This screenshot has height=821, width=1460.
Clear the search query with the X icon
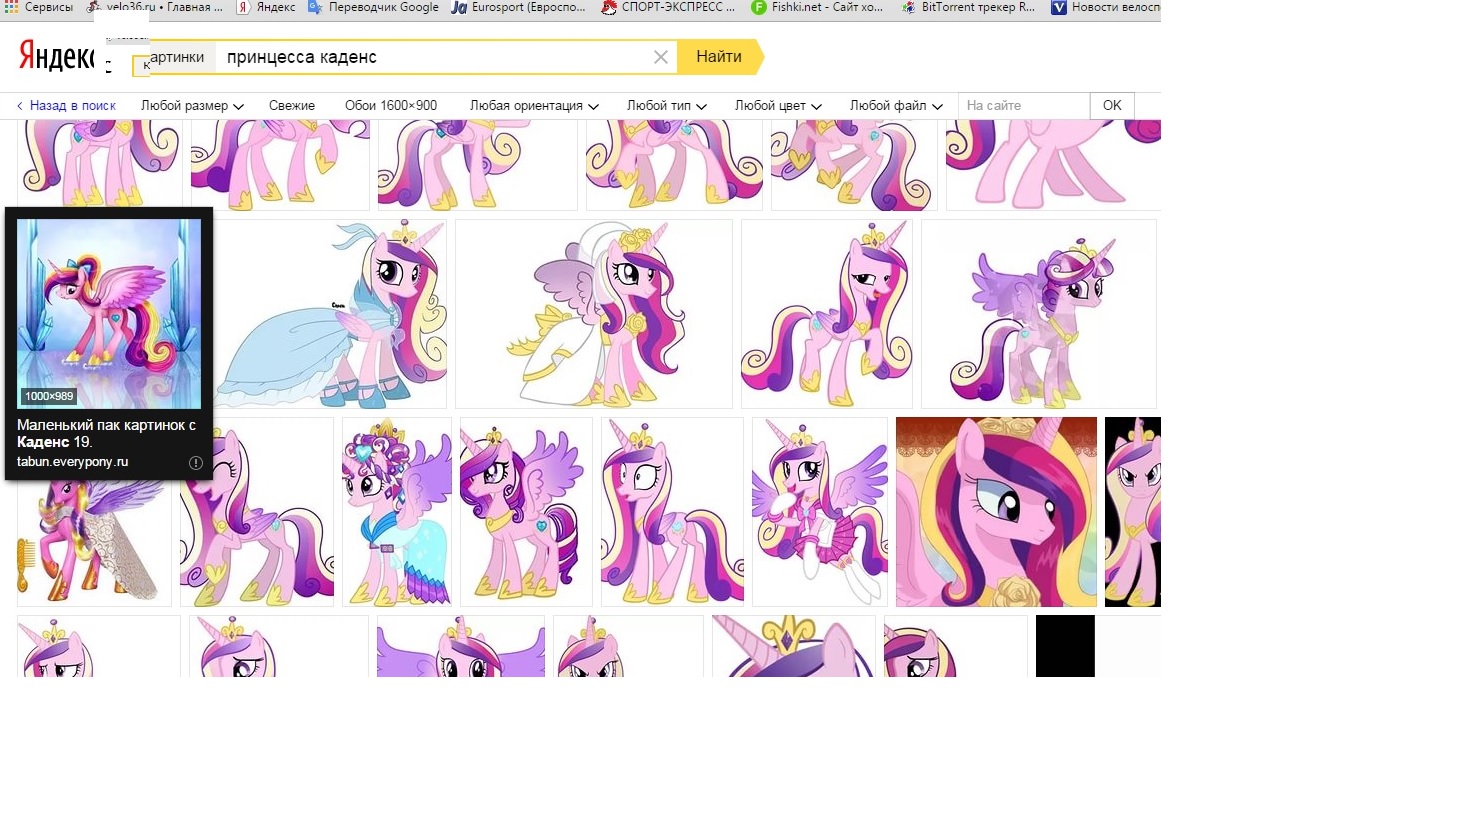(660, 57)
